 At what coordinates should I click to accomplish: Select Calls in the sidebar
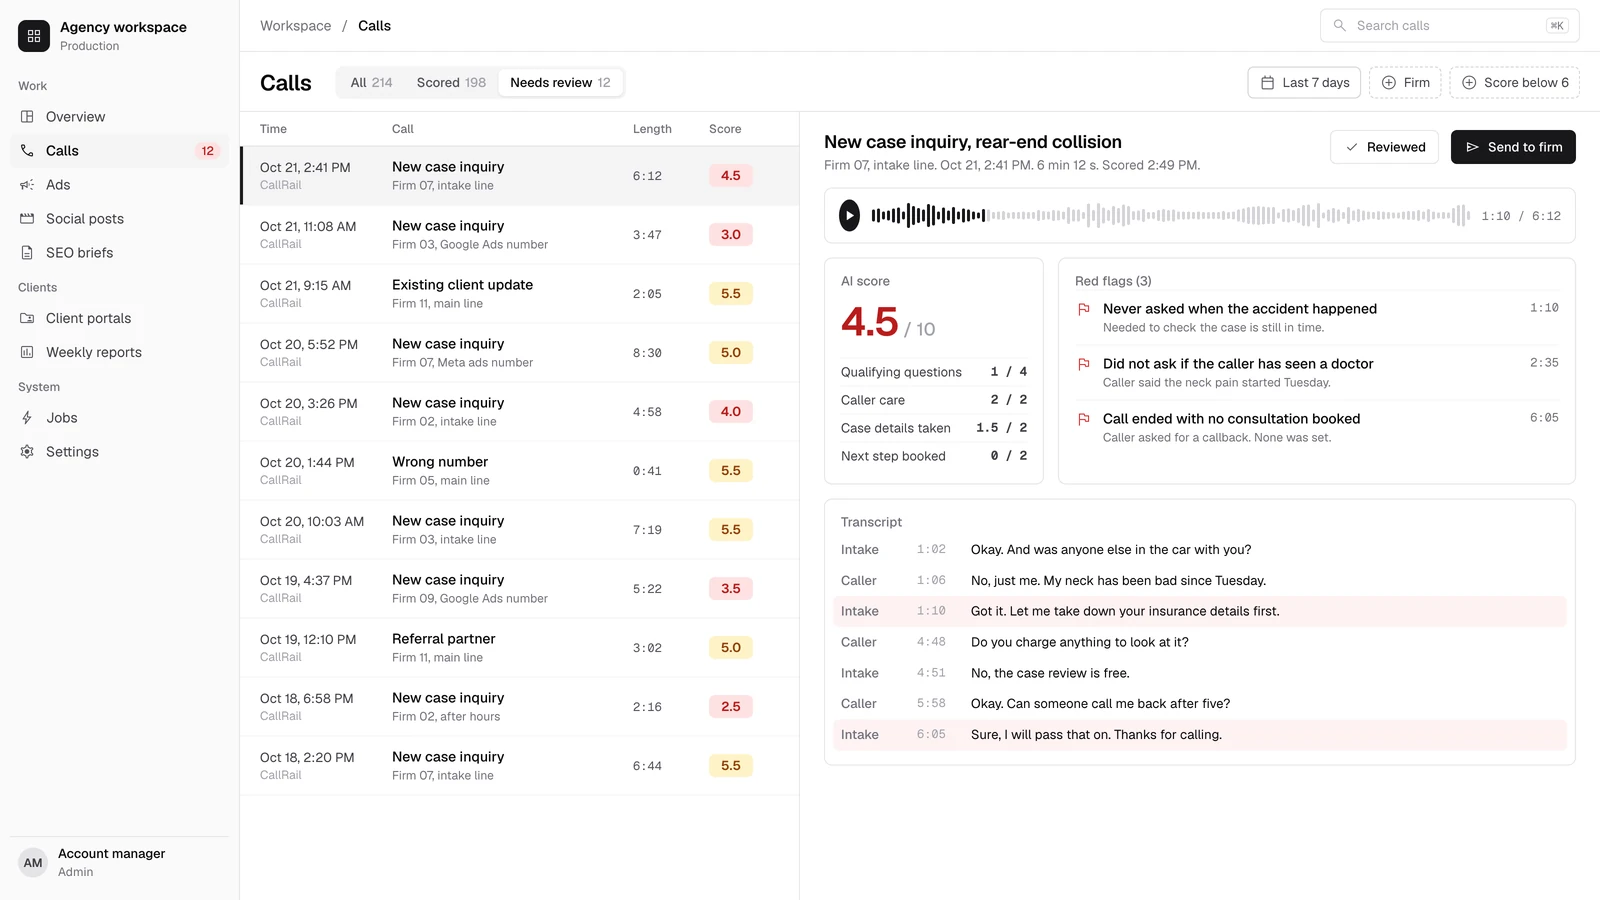click(x=119, y=151)
